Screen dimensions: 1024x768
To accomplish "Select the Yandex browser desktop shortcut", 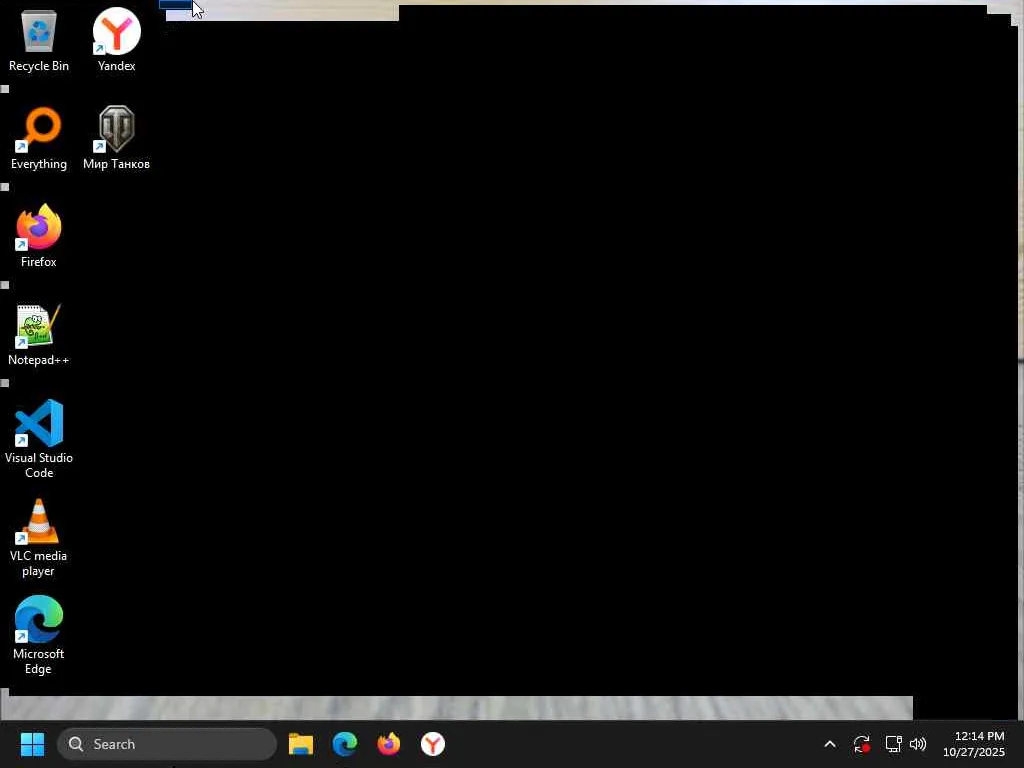I will pyautogui.click(x=116, y=40).
